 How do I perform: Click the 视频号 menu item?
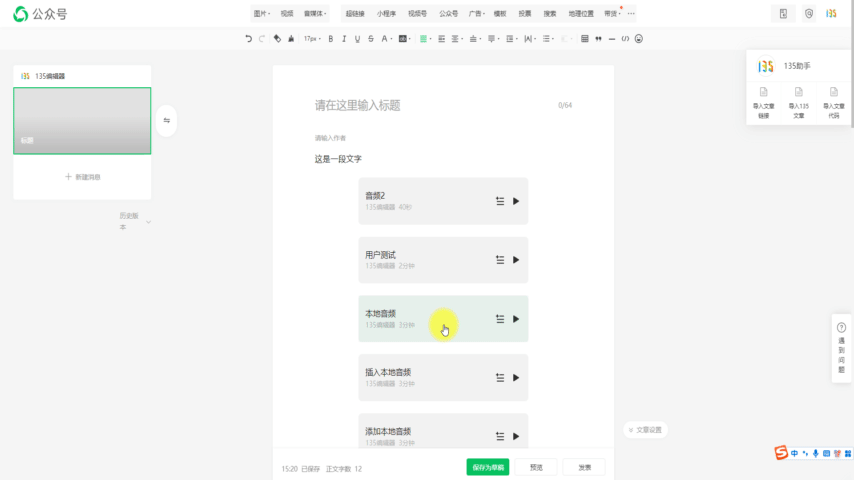(x=418, y=14)
